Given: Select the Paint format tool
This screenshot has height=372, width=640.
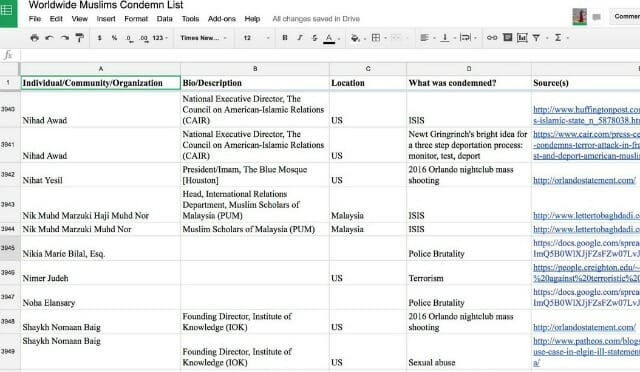Looking at the screenshot, I should 80,38.
